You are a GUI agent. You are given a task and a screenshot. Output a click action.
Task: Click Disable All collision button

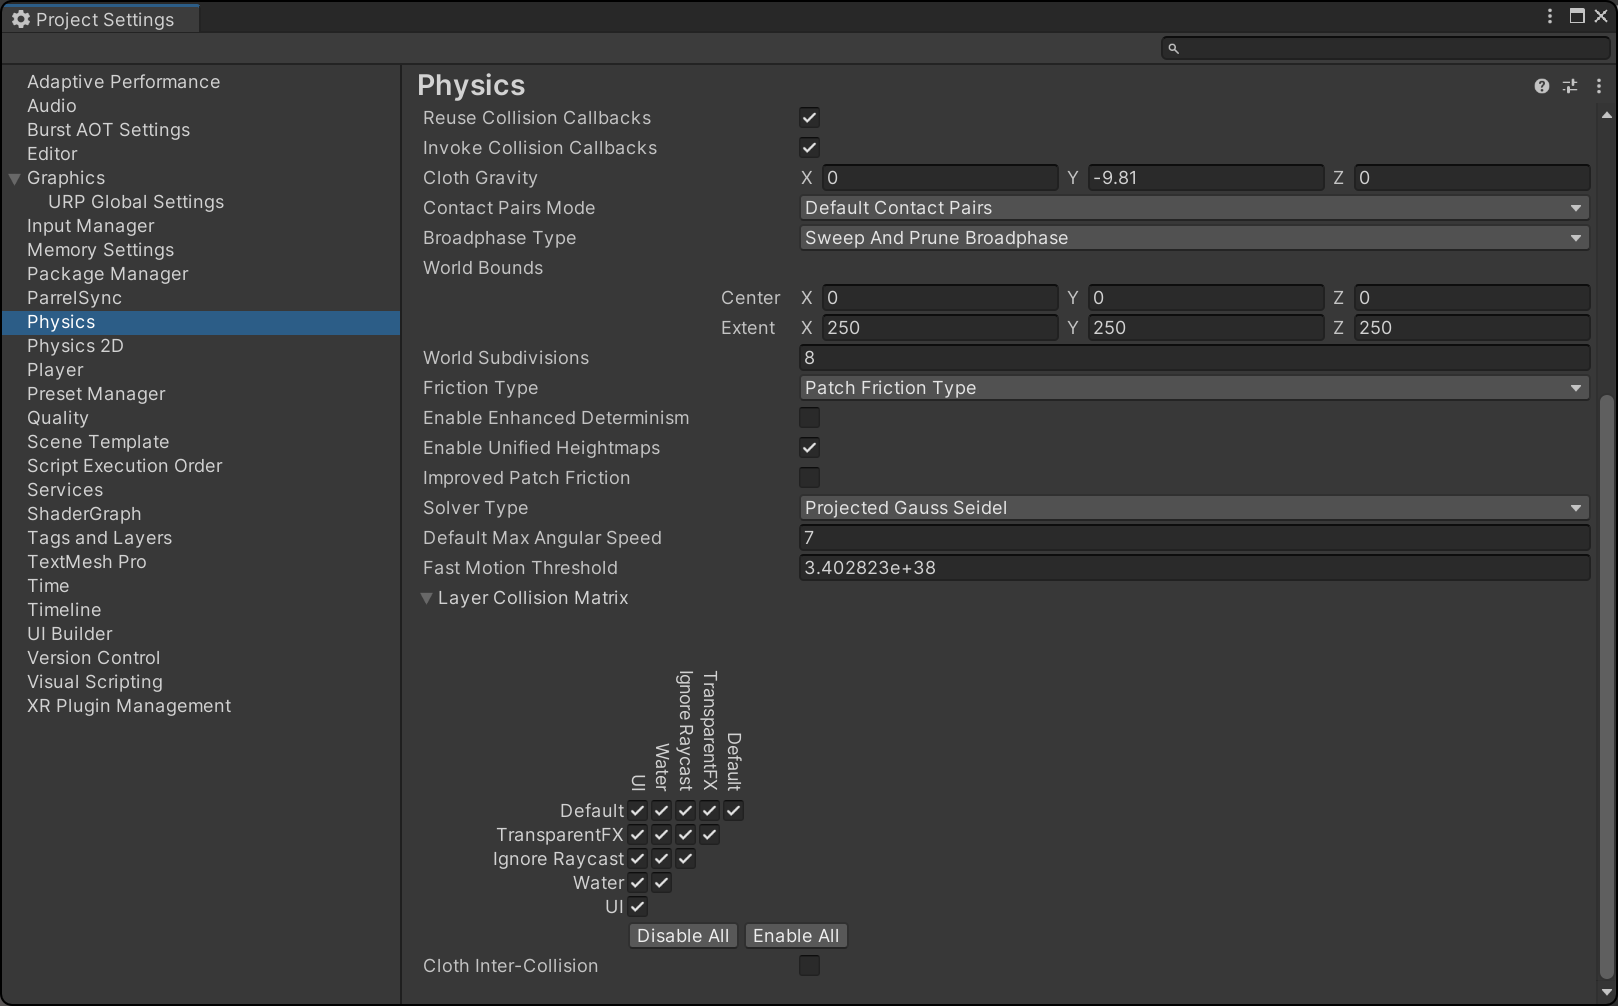[683, 936]
